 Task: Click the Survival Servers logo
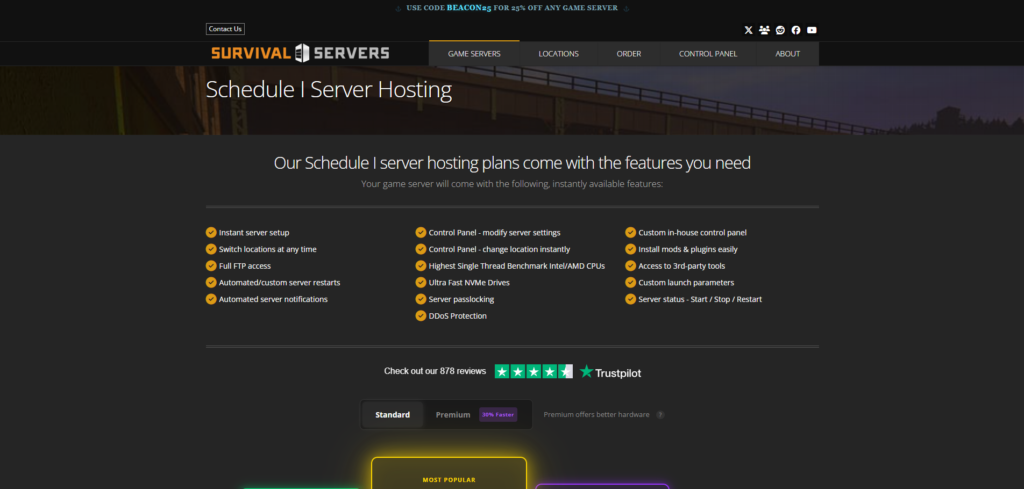(300, 54)
